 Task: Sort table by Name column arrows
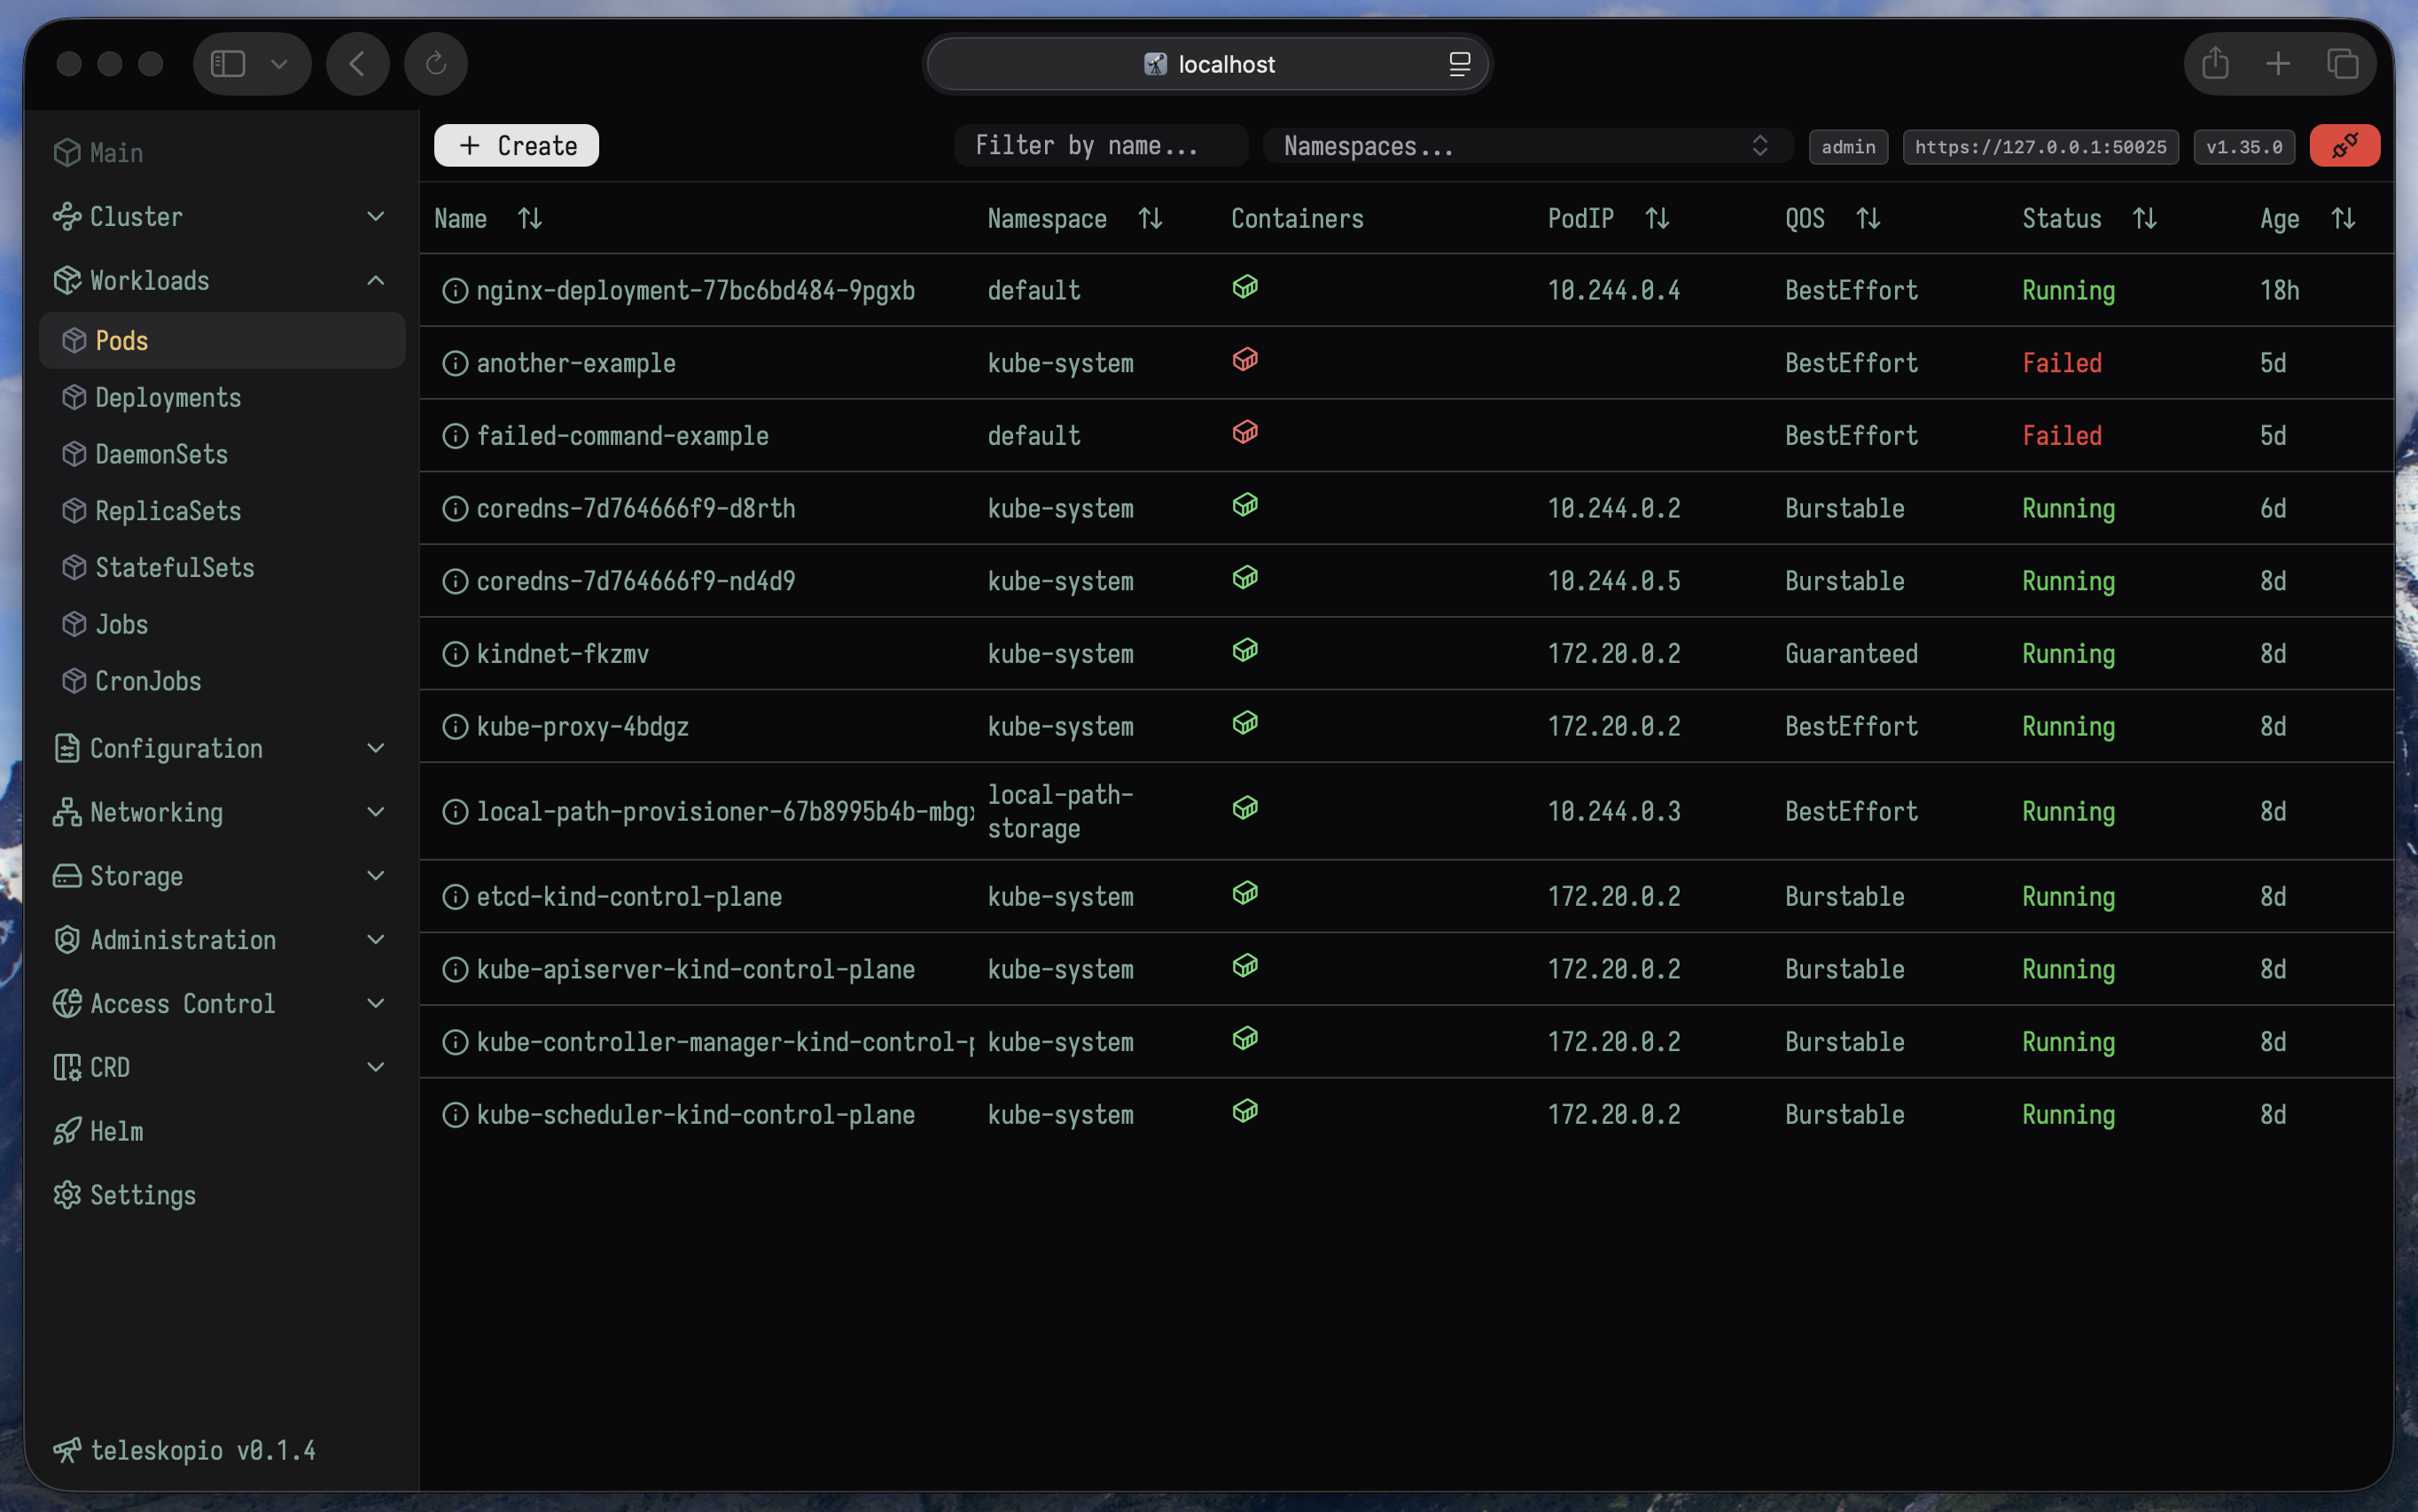coord(530,218)
